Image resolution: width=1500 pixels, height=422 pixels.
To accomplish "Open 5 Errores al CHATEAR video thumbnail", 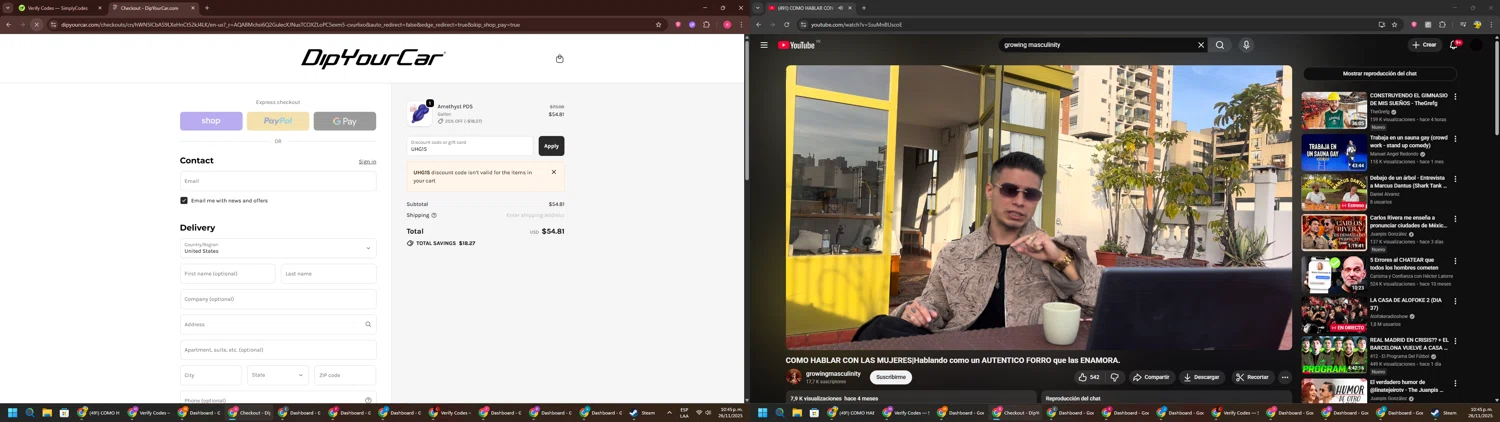I will pos(1334,274).
